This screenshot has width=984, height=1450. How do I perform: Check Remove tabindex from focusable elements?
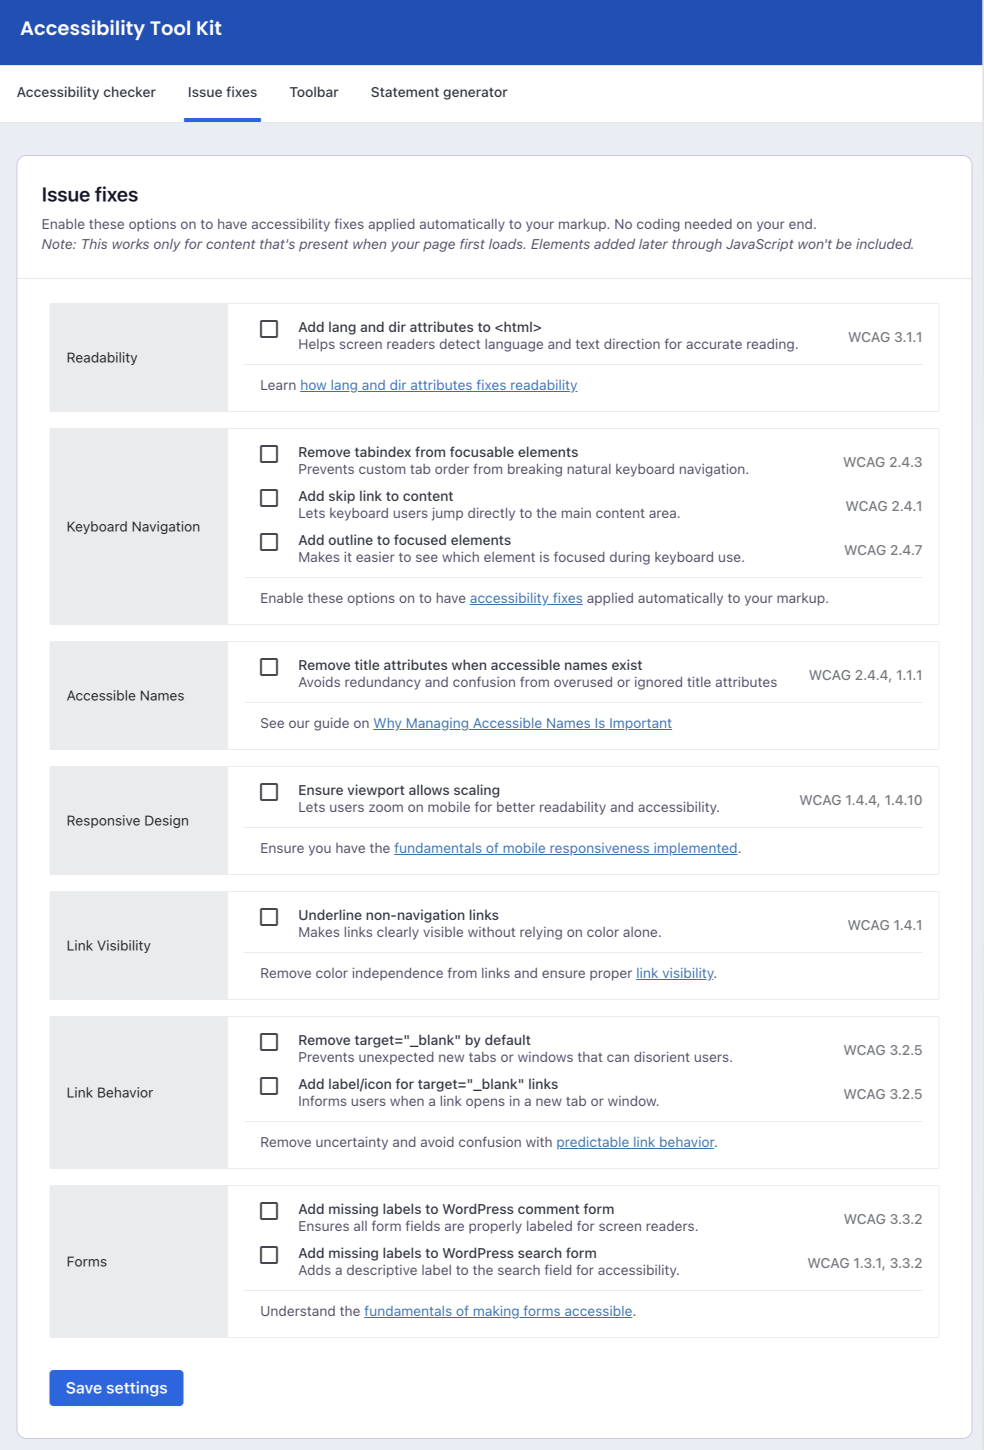pyautogui.click(x=269, y=454)
